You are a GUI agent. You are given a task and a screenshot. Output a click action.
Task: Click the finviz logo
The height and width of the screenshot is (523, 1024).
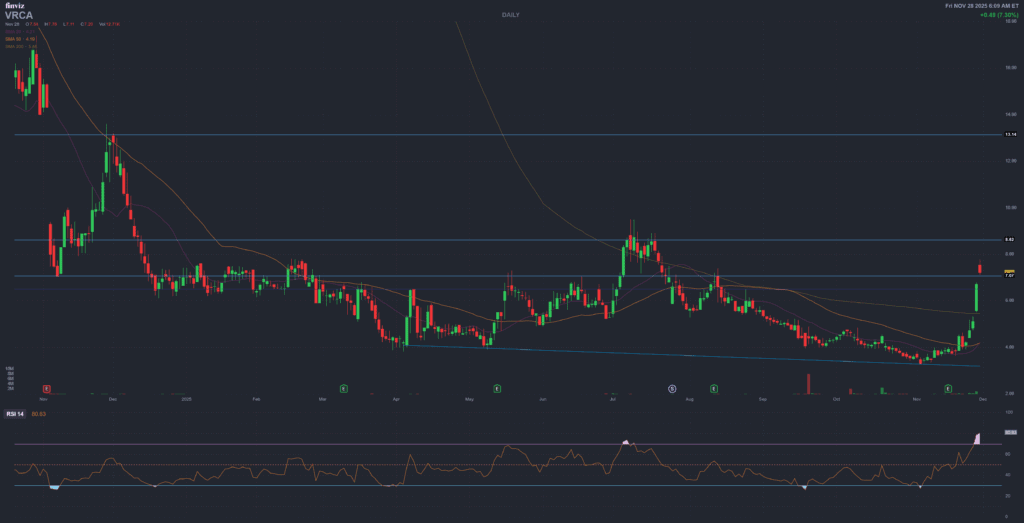point(13,6)
